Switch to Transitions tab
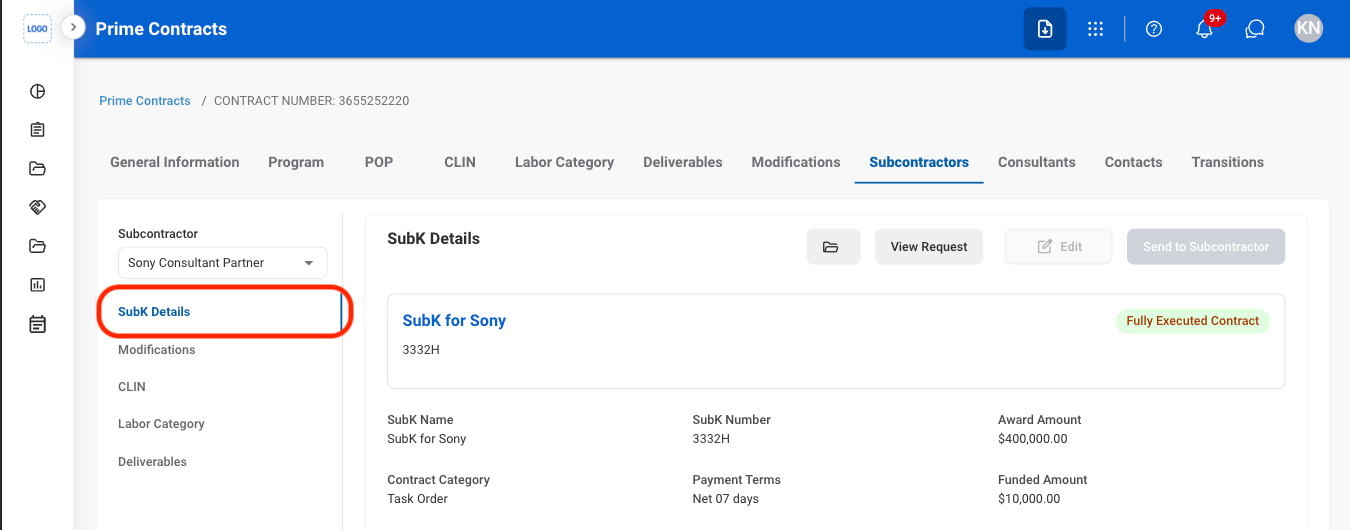The width and height of the screenshot is (1350, 530). click(x=1227, y=162)
